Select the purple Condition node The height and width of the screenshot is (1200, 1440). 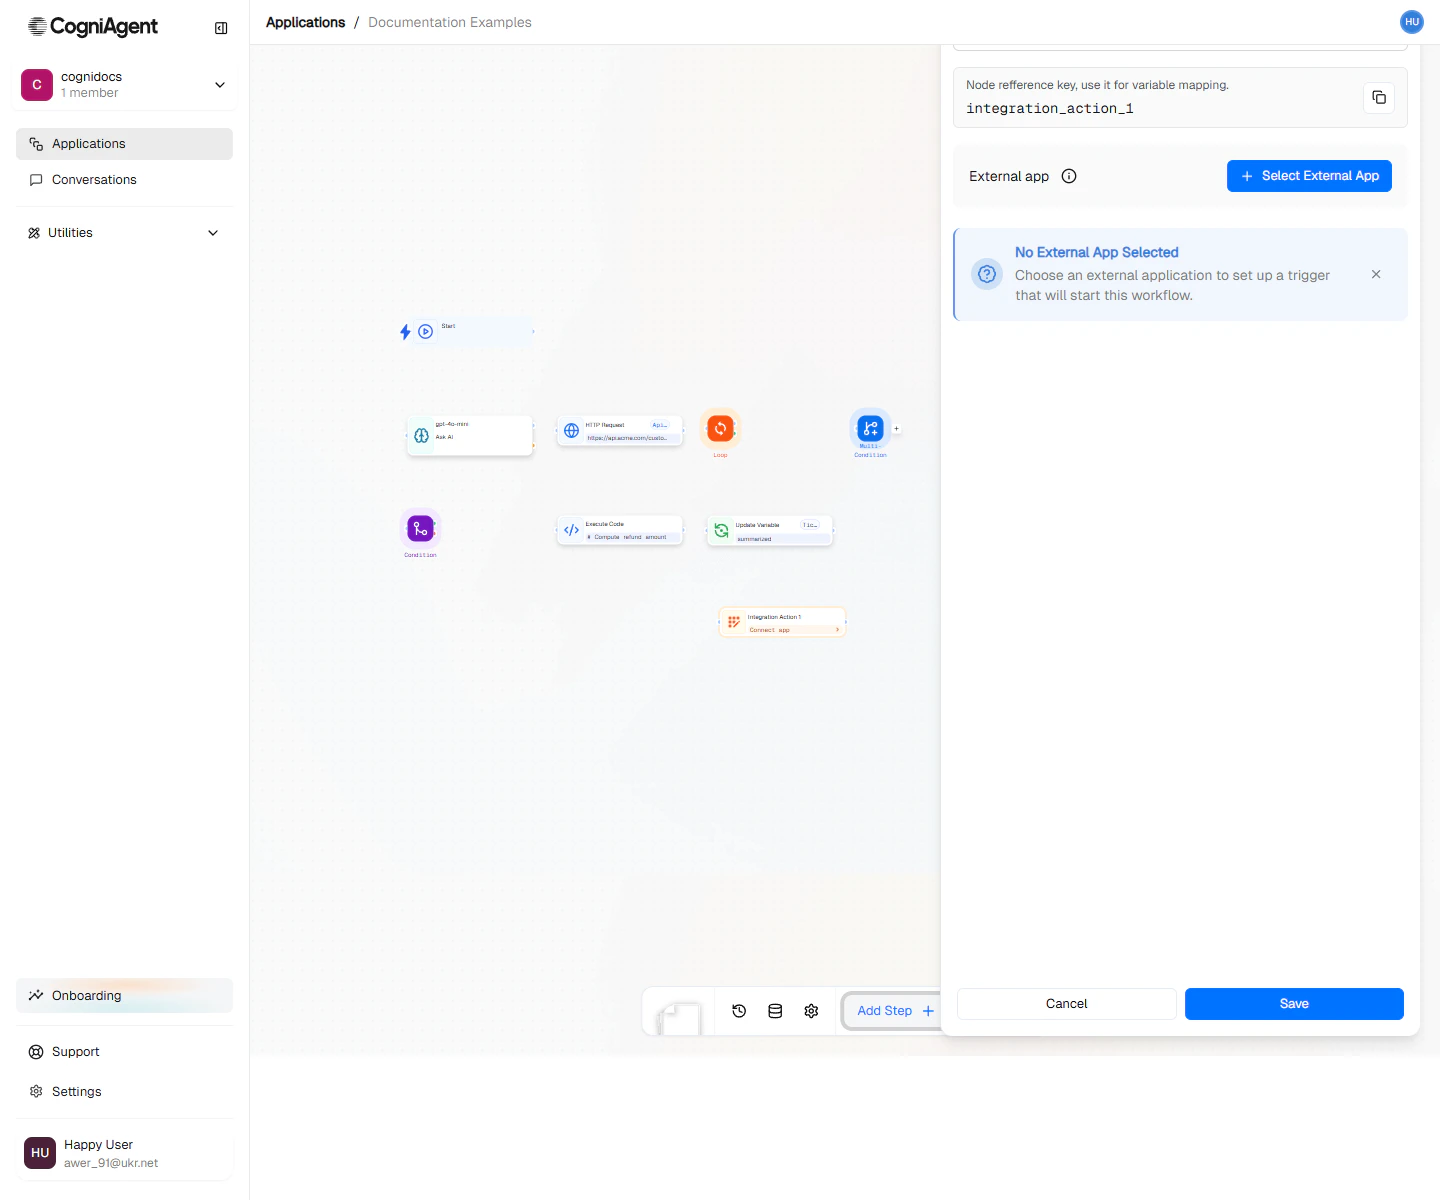(420, 529)
